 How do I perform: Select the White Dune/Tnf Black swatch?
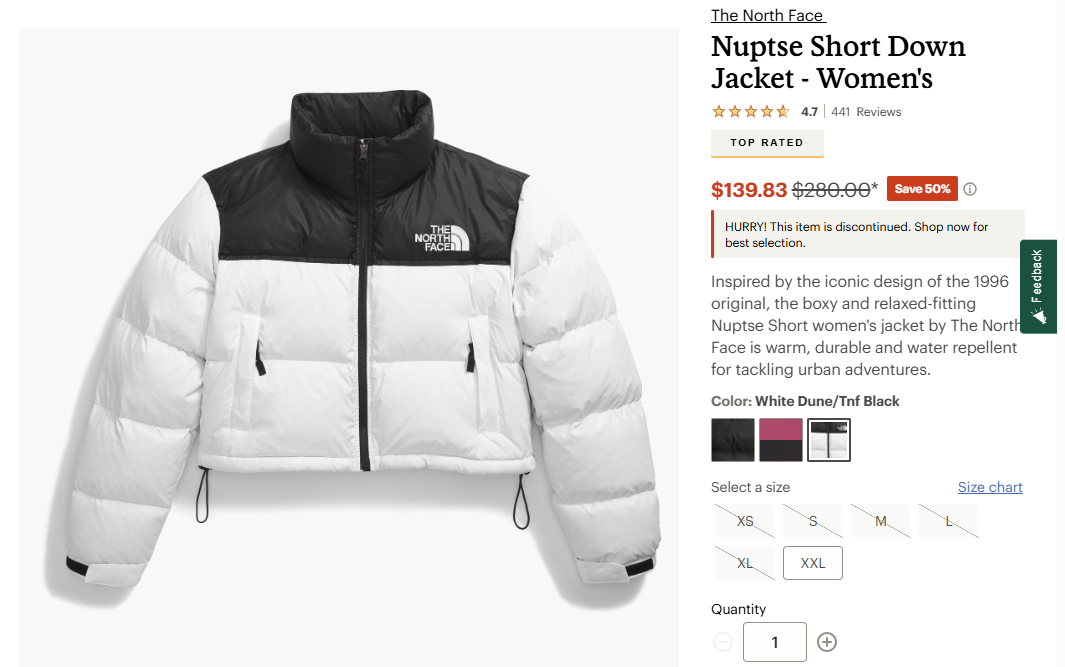point(829,440)
